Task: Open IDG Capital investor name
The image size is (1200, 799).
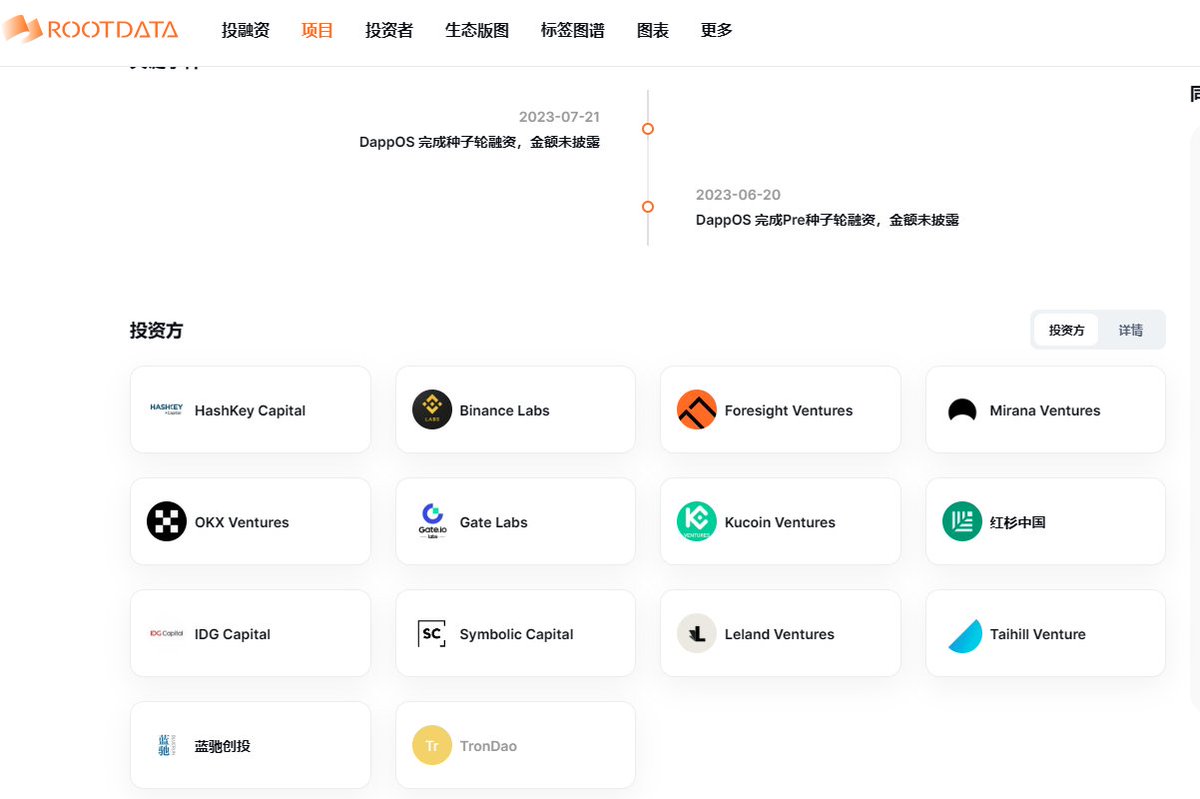Action: [233, 635]
